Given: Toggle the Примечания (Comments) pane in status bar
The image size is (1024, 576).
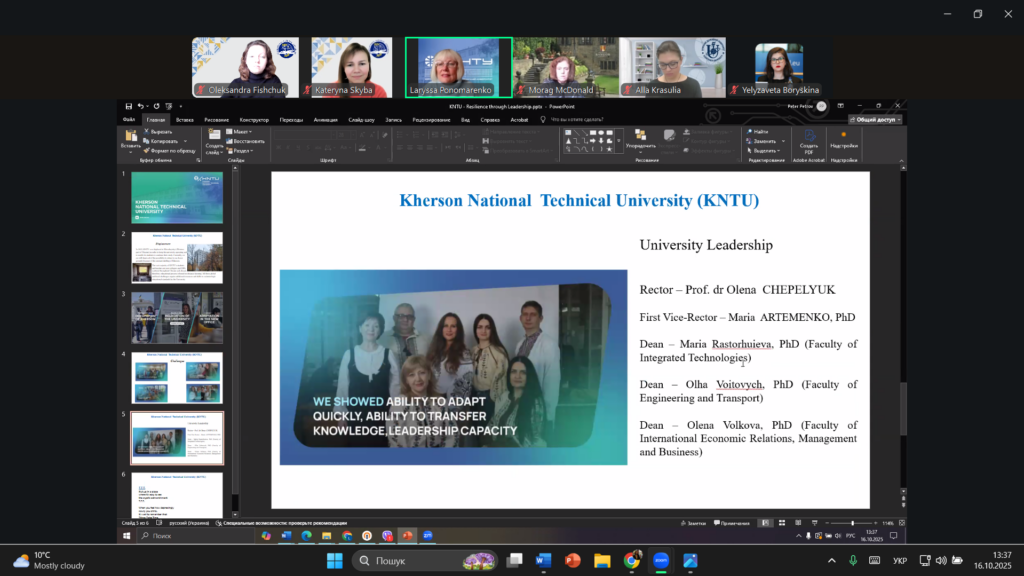Looking at the screenshot, I should tap(732, 523).
